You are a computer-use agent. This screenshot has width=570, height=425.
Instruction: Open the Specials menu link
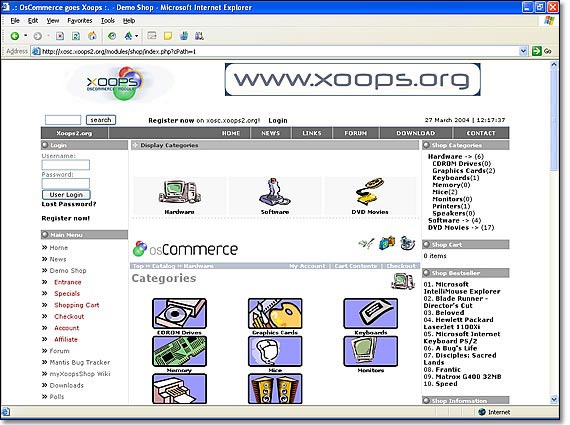point(67,294)
